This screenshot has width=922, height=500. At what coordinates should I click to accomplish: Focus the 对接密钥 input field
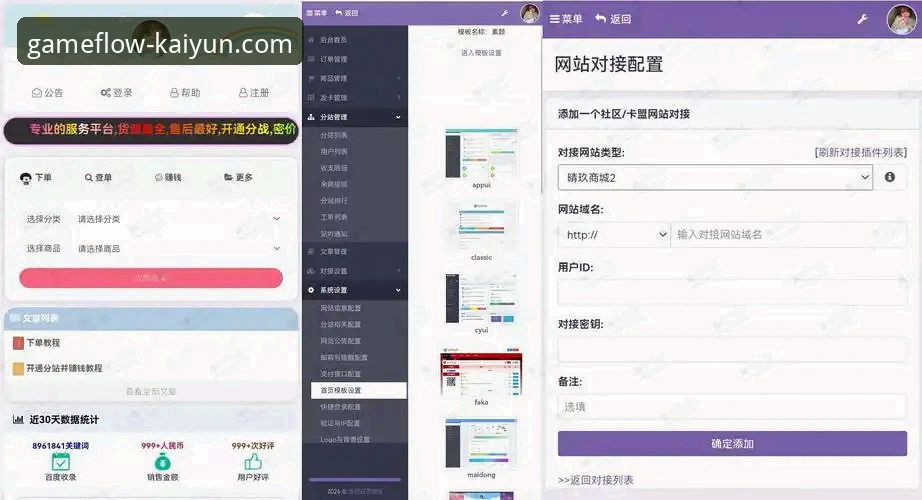coord(733,349)
